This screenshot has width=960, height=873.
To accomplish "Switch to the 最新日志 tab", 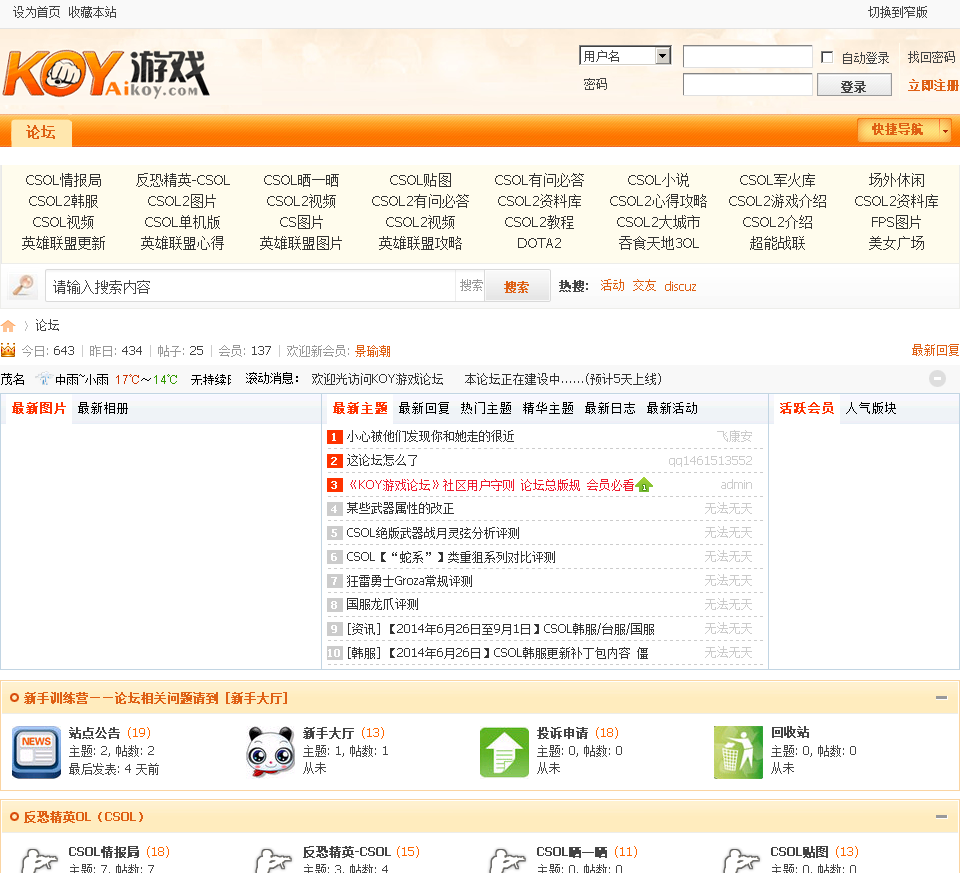I will coord(610,408).
